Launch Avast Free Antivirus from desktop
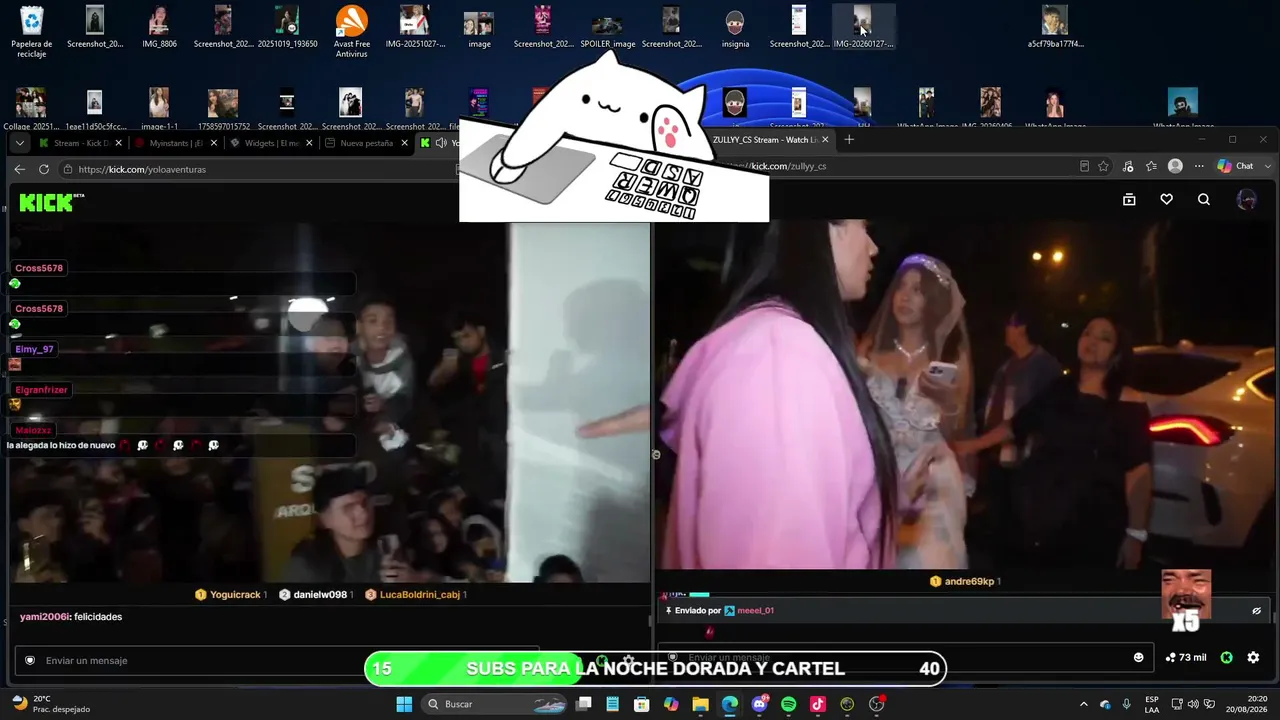Screen dimensions: 1280x720 (x=351, y=32)
